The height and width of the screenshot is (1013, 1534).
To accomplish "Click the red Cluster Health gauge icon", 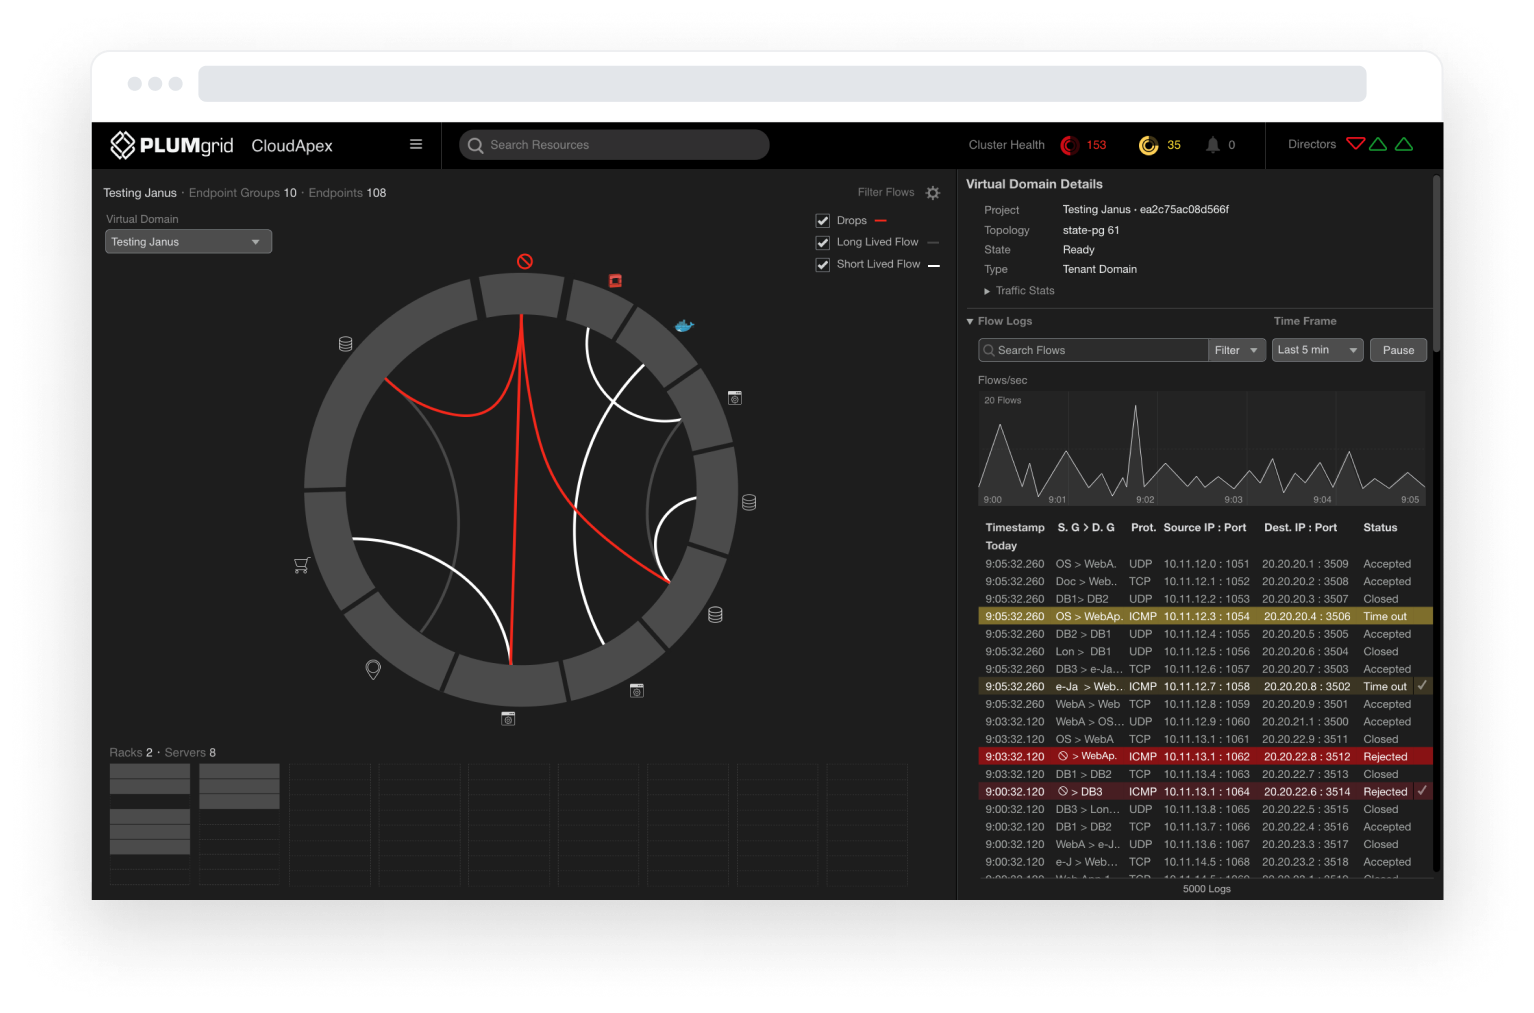I will [x=1069, y=145].
